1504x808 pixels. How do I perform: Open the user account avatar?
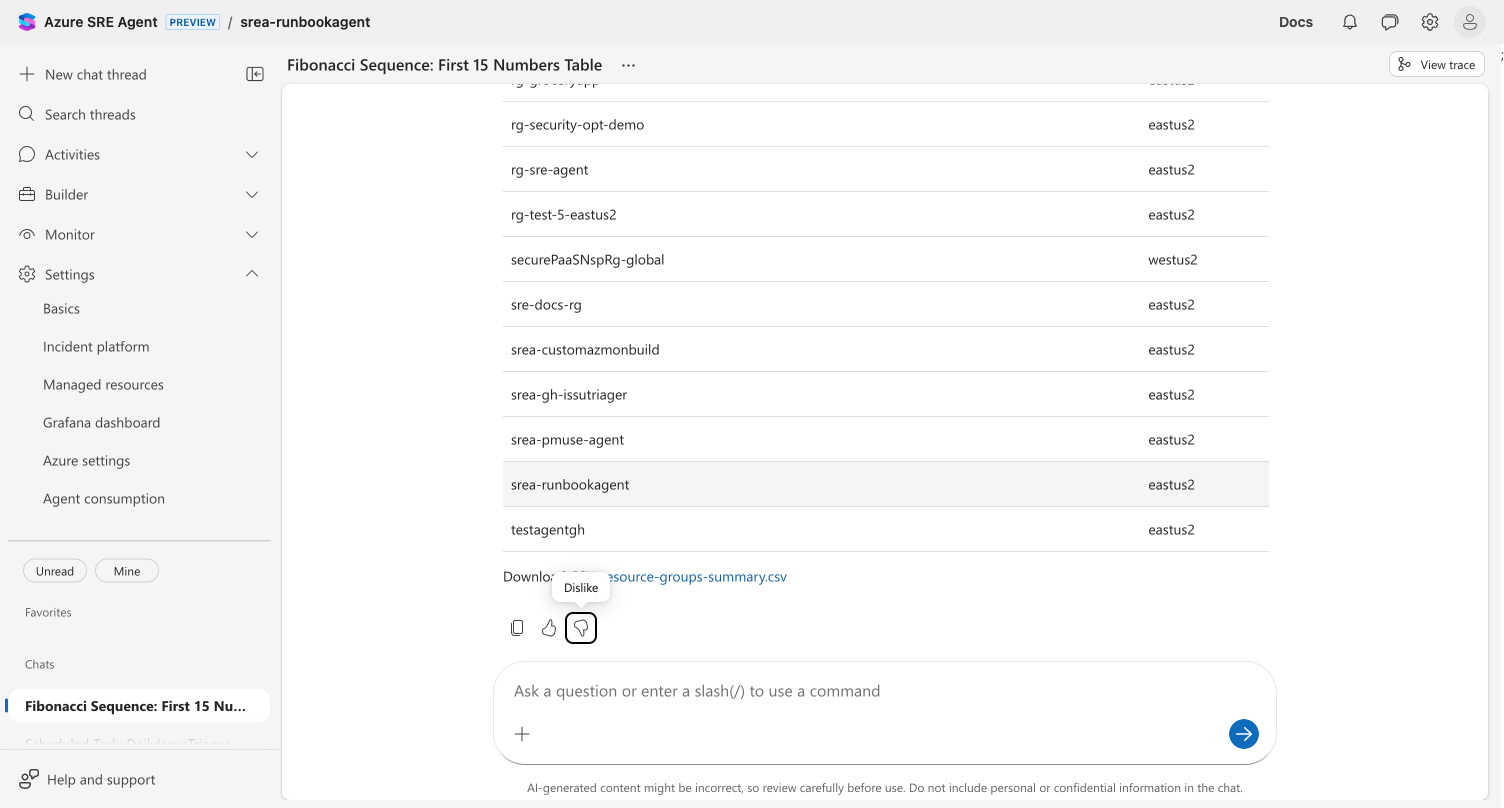[1469, 22]
